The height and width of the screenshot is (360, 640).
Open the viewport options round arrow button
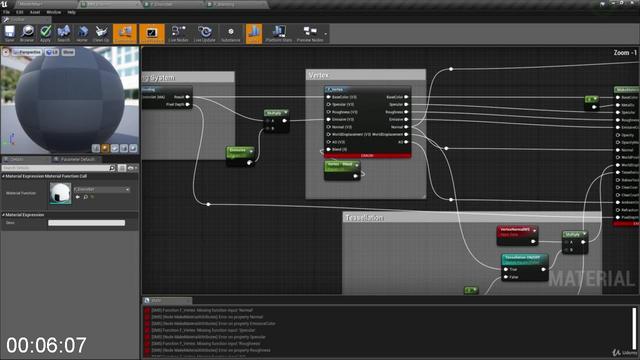(6, 52)
